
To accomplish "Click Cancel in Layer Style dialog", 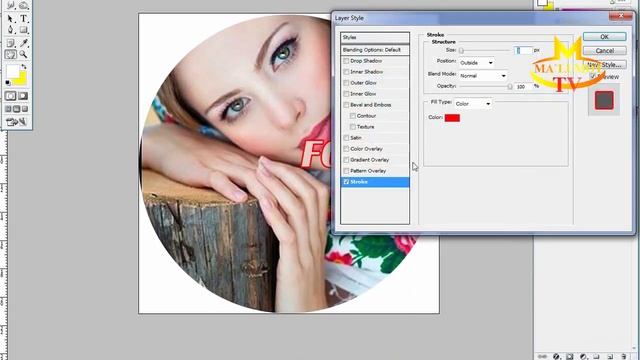I will click(x=604, y=51).
